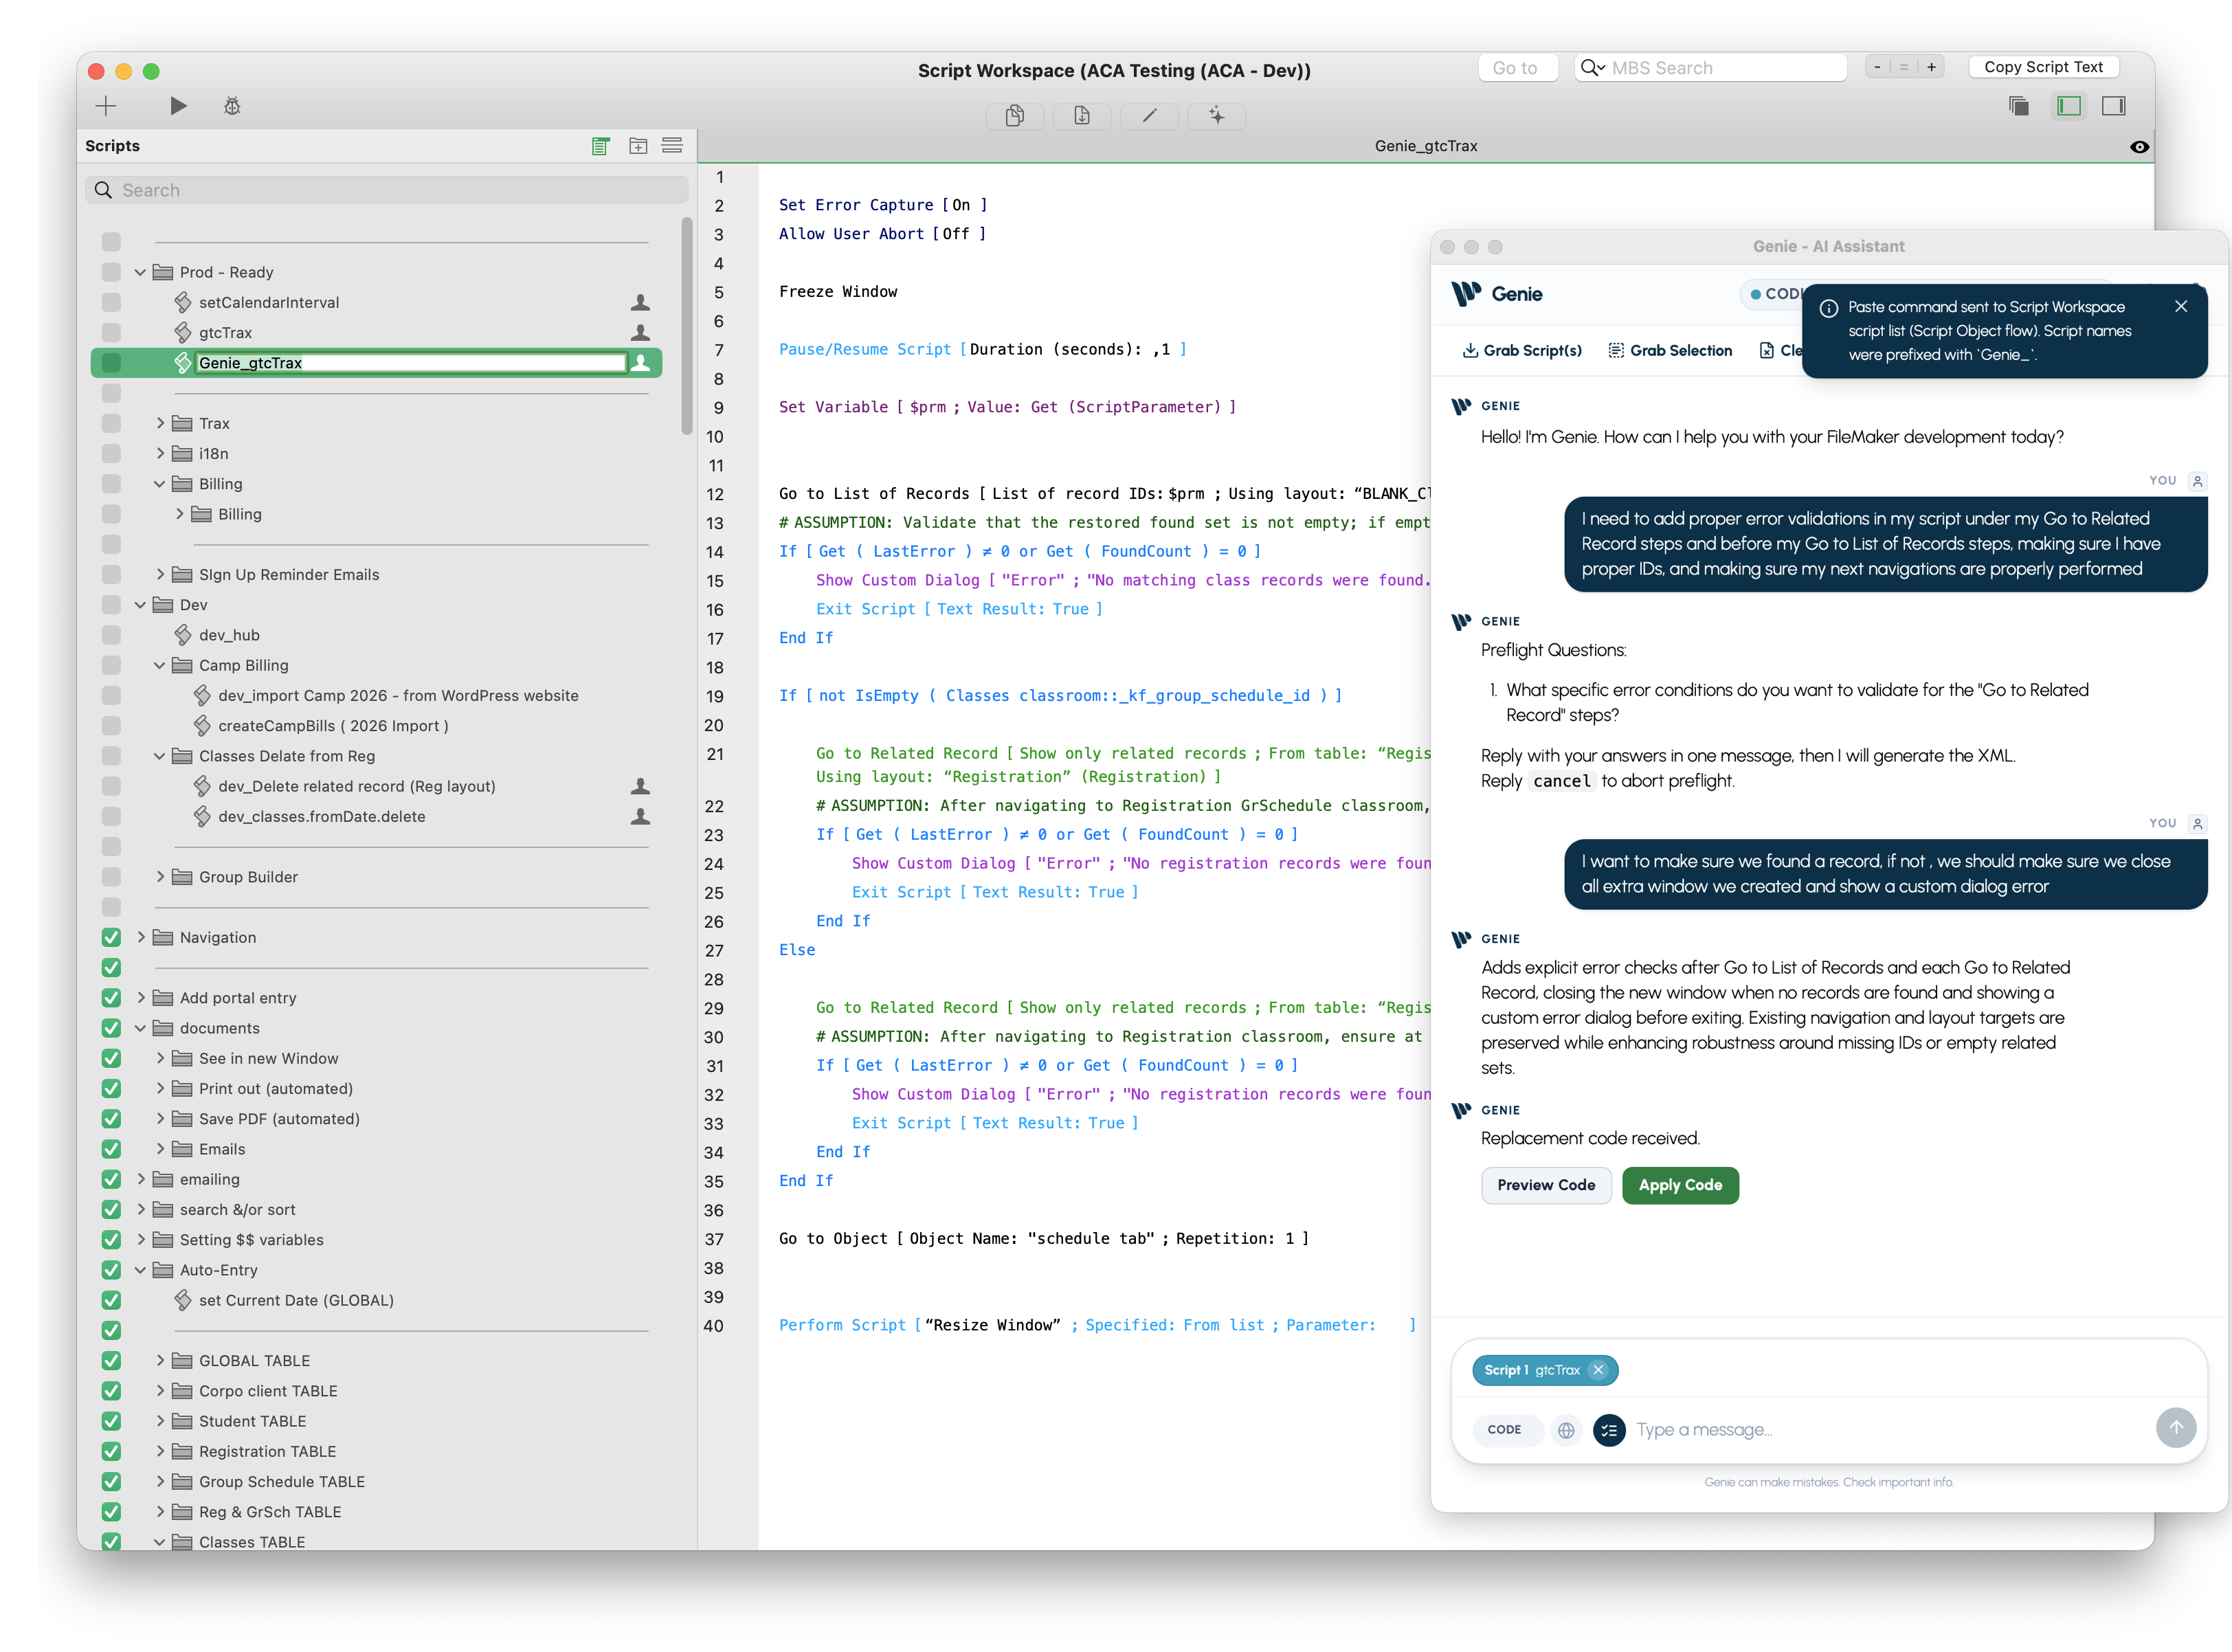Select the globe icon next to the Genie input

pyautogui.click(x=1566, y=1430)
